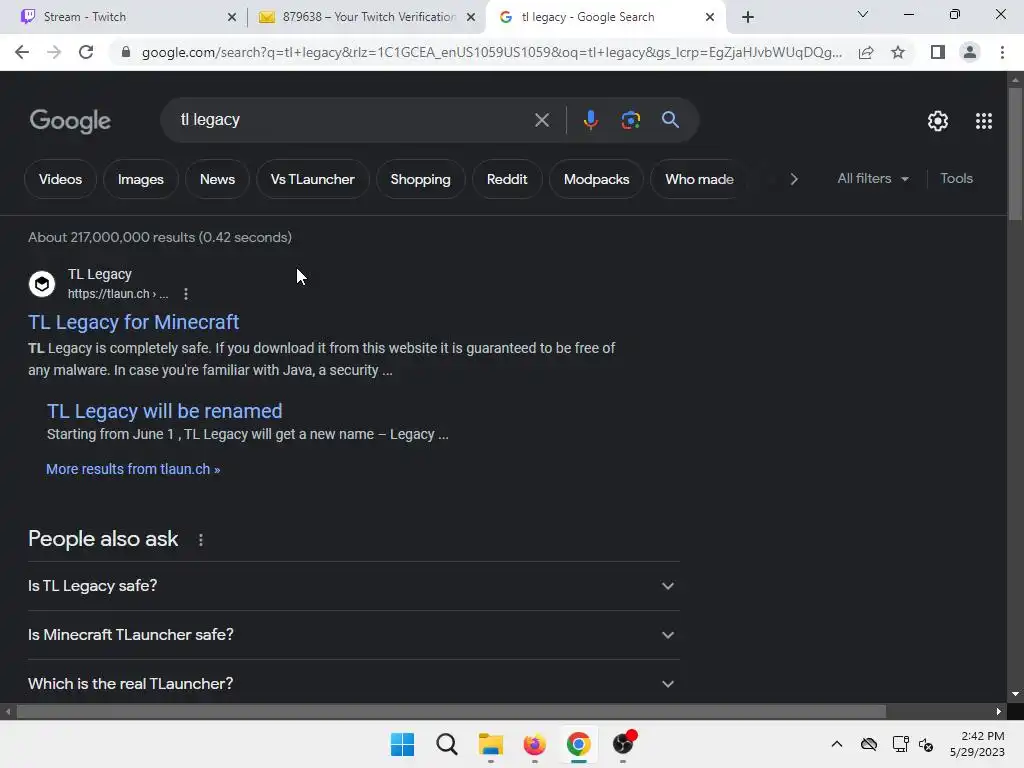Show more filter chips with arrow
The height and width of the screenshot is (768, 1024).
point(793,179)
